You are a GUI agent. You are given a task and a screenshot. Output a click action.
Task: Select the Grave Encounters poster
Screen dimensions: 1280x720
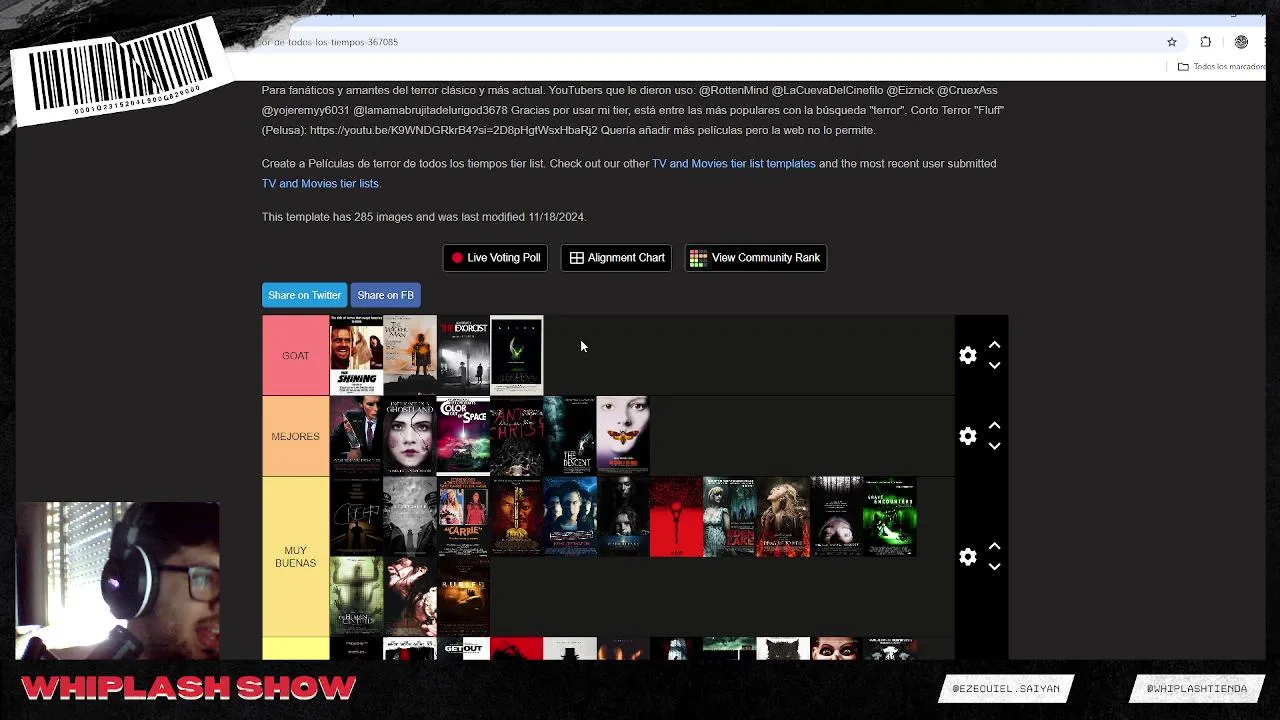890,517
